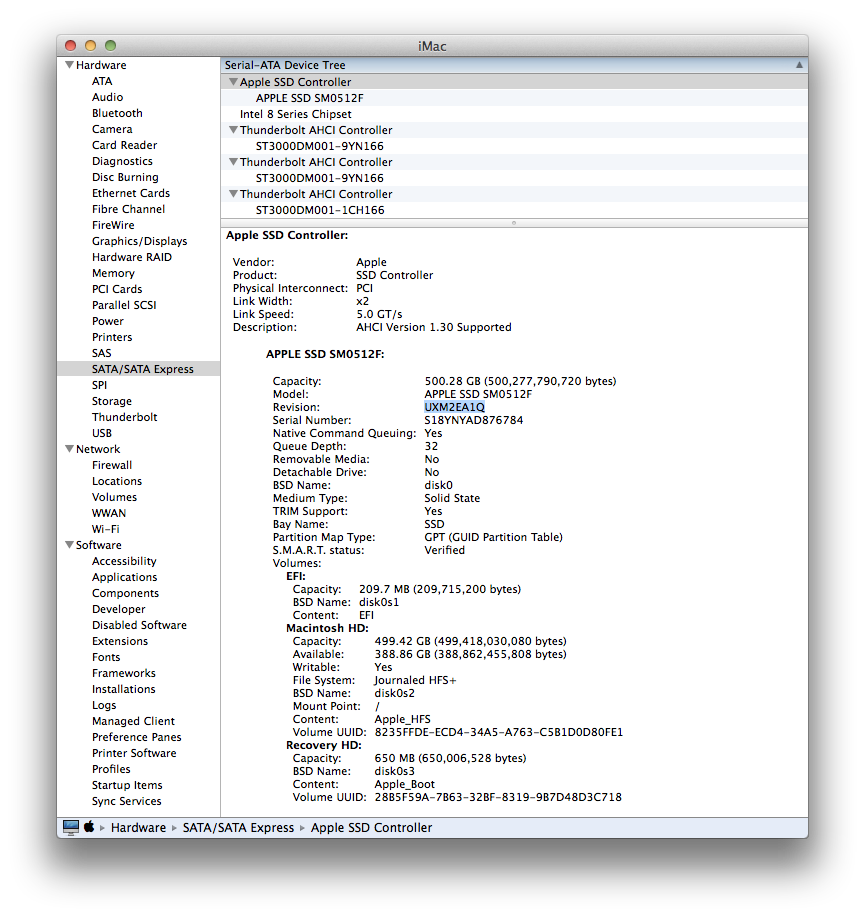Collapse the Hardware section triangle
Image resolution: width=865 pixels, height=917 pixels.
point(70,65)
